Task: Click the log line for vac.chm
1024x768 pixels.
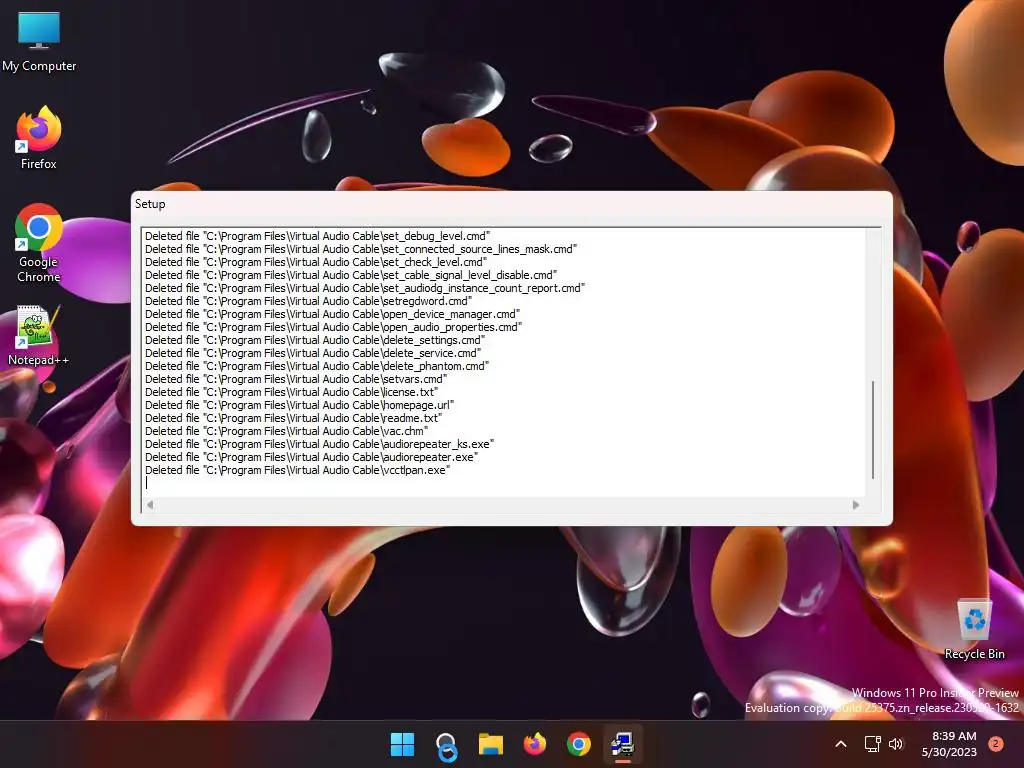Action: pos(287,431)
